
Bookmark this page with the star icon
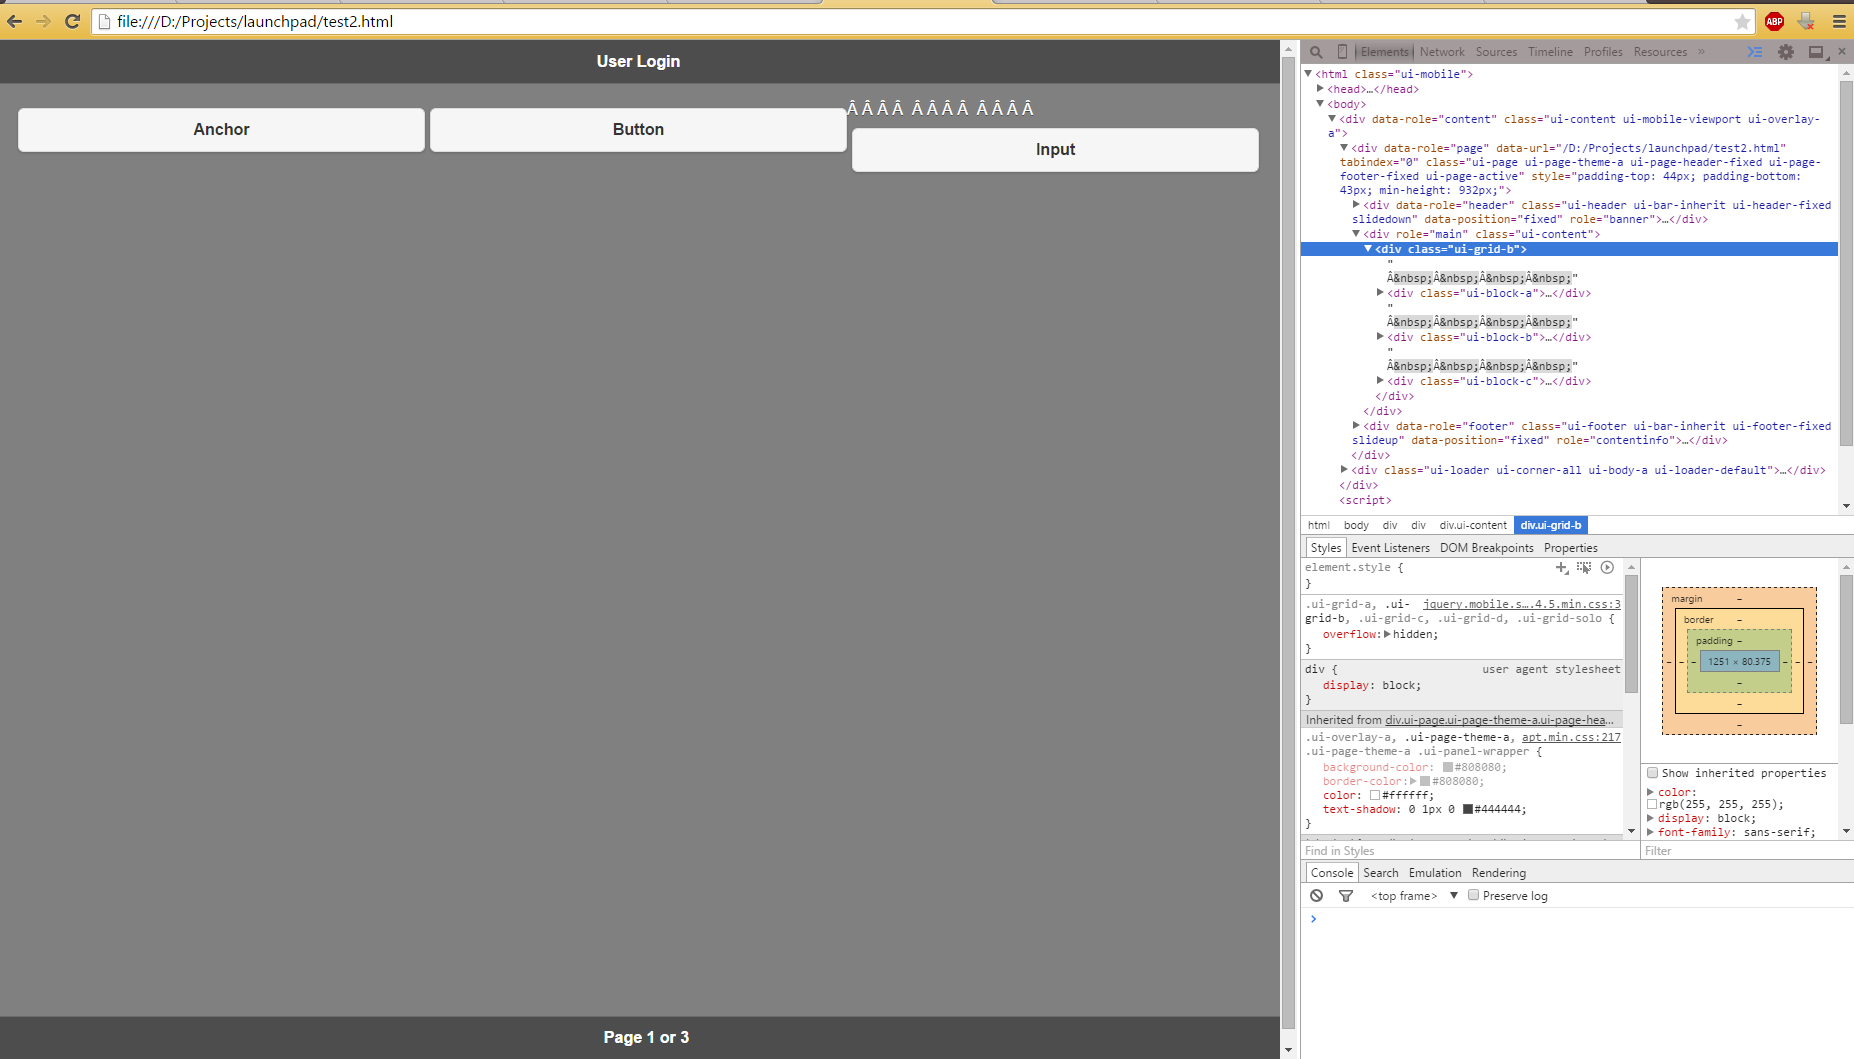pyautogui.click(x=1742, y=21)
